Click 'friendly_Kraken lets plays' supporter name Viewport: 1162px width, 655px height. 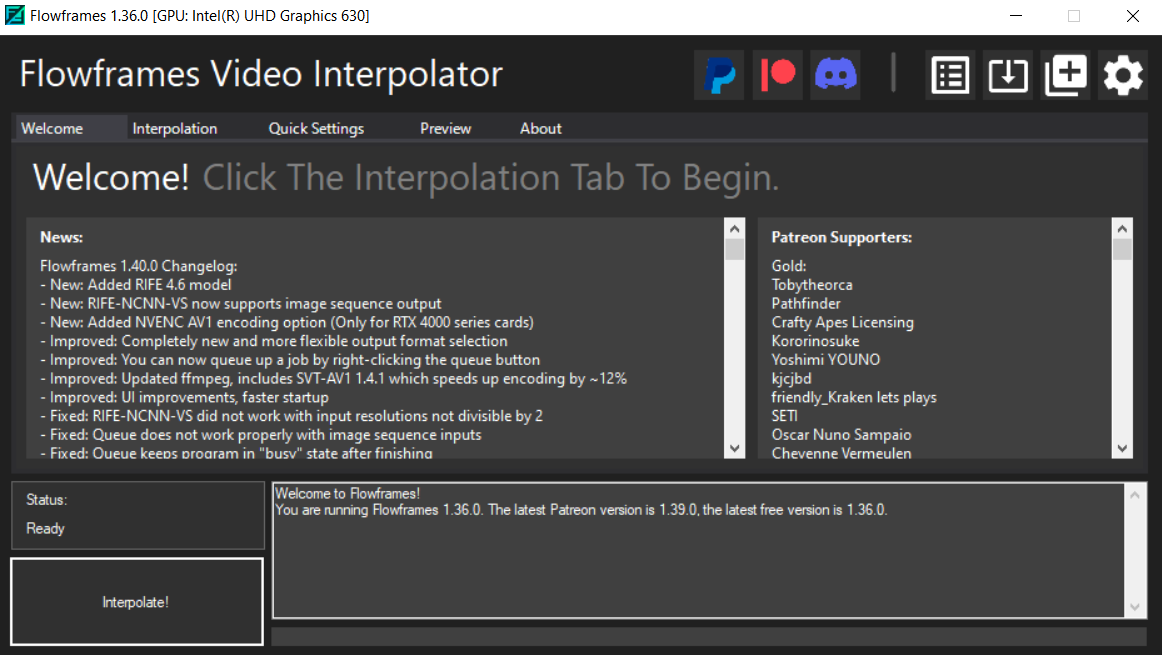(x=854, y=397)
